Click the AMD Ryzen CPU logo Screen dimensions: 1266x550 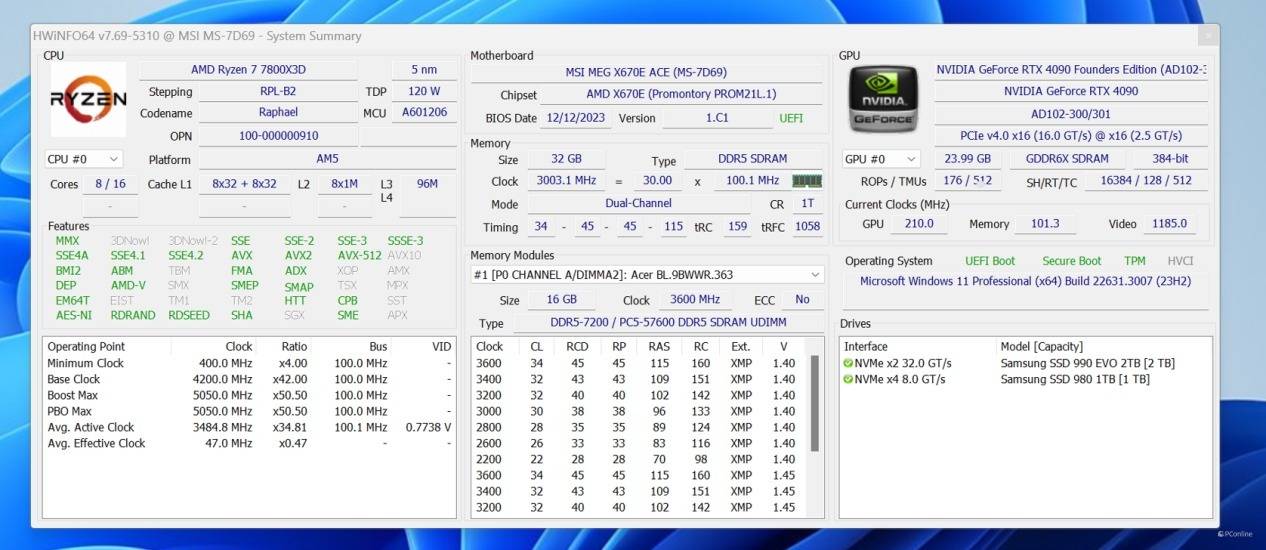(88, 99)
